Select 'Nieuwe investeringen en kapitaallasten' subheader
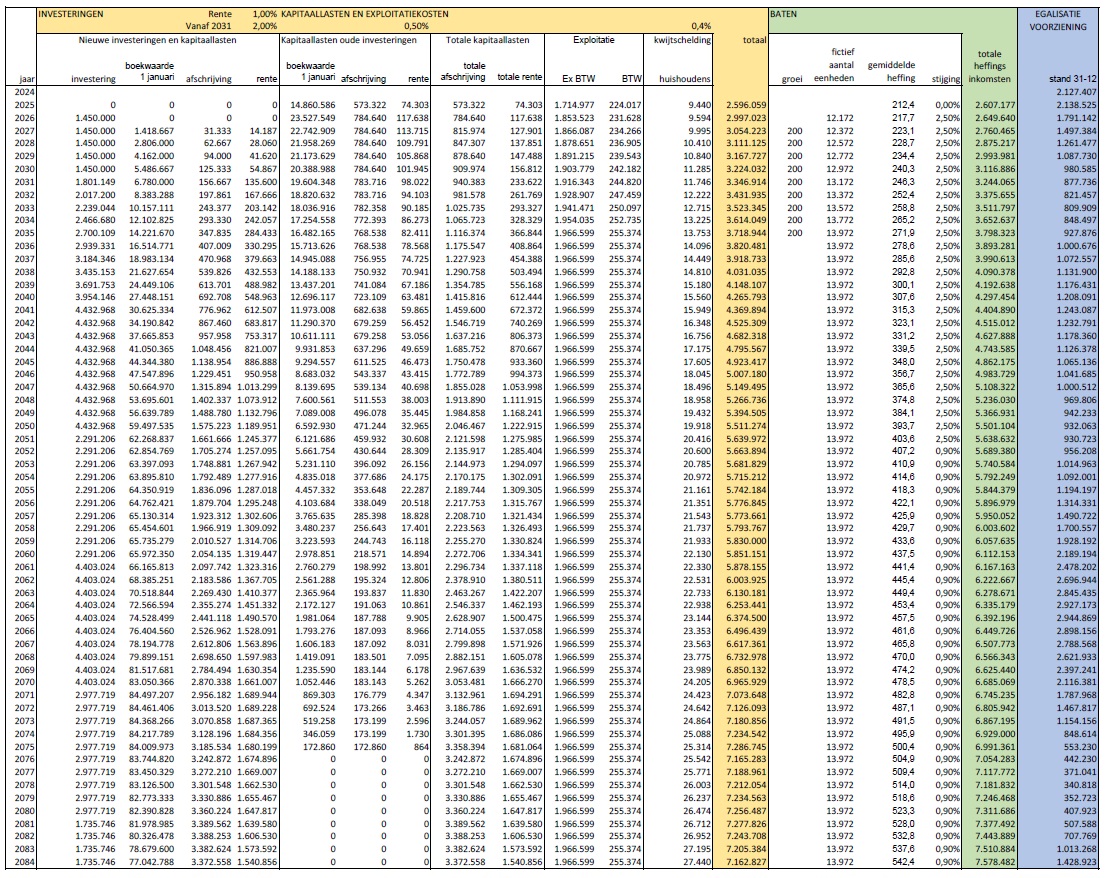 [x=157, y=40]
